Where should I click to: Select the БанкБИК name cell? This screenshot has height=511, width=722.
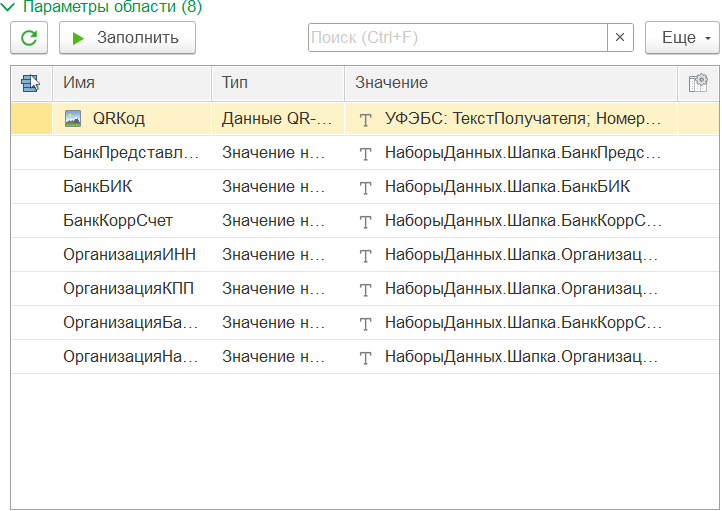(132, 187)
